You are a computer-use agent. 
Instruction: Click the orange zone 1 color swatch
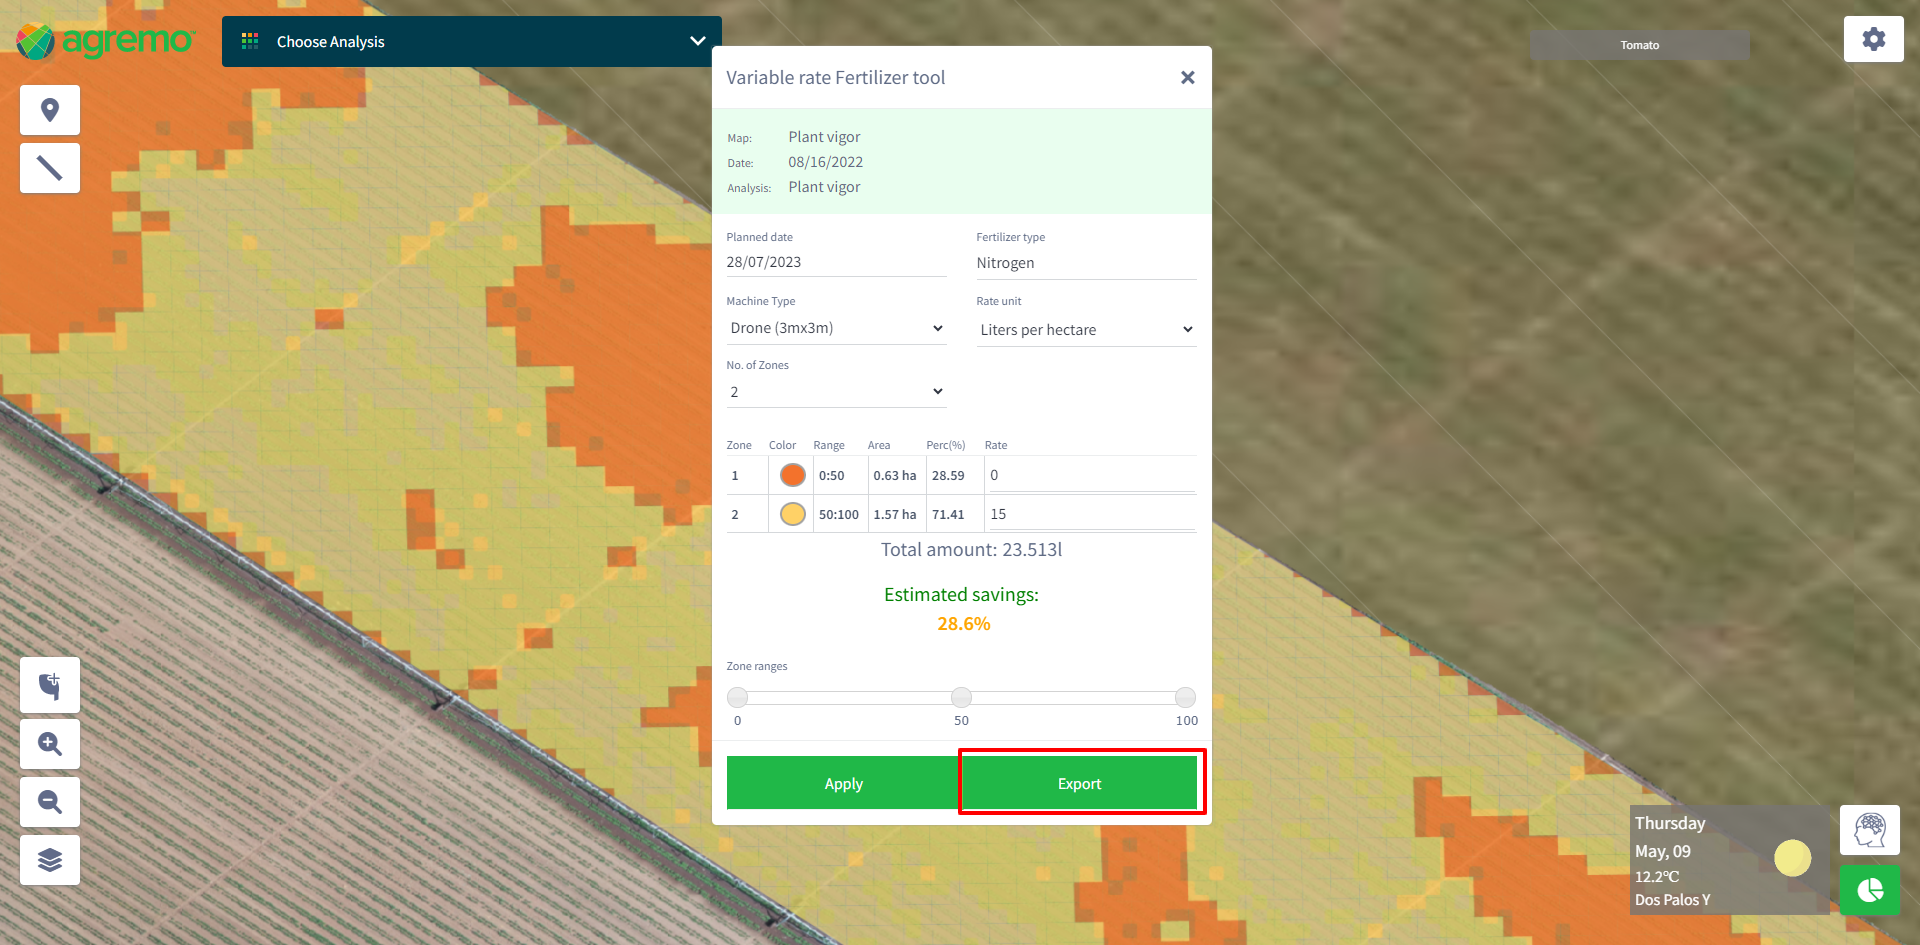tap(792, 475)
